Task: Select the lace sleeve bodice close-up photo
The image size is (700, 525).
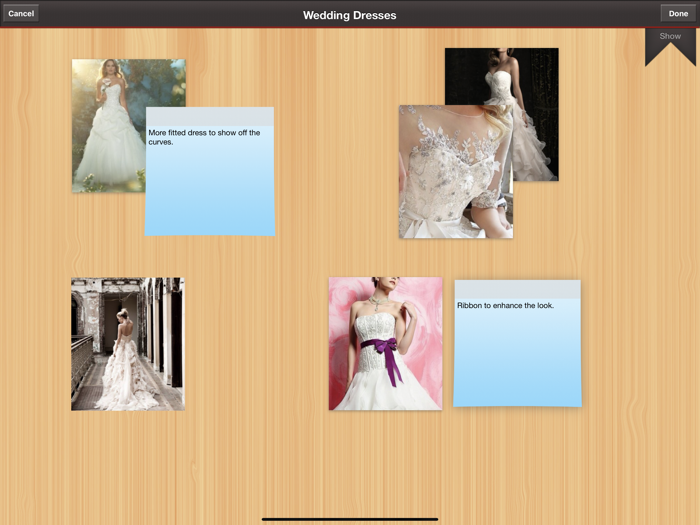Action: (x=456, y=172)
